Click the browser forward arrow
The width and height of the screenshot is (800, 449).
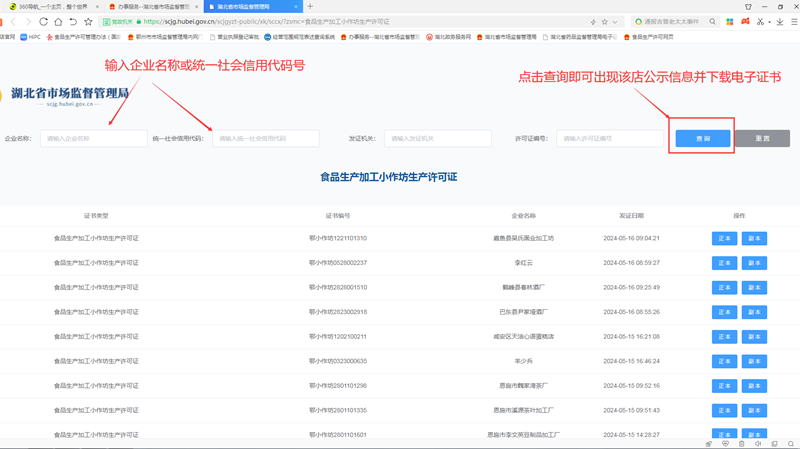(x=28, y=21)
